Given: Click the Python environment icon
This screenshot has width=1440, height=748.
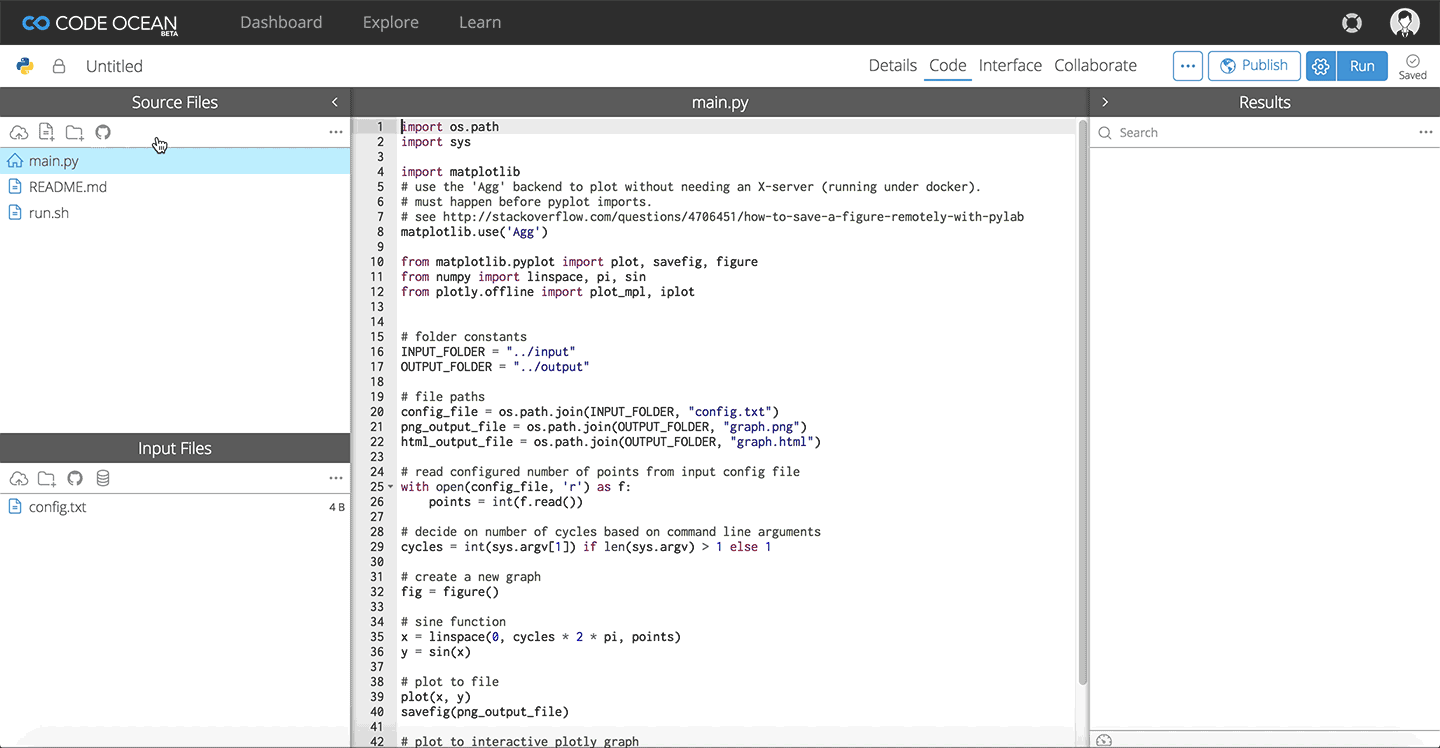Looking at the screenshot, I should (x=24, y=65).
